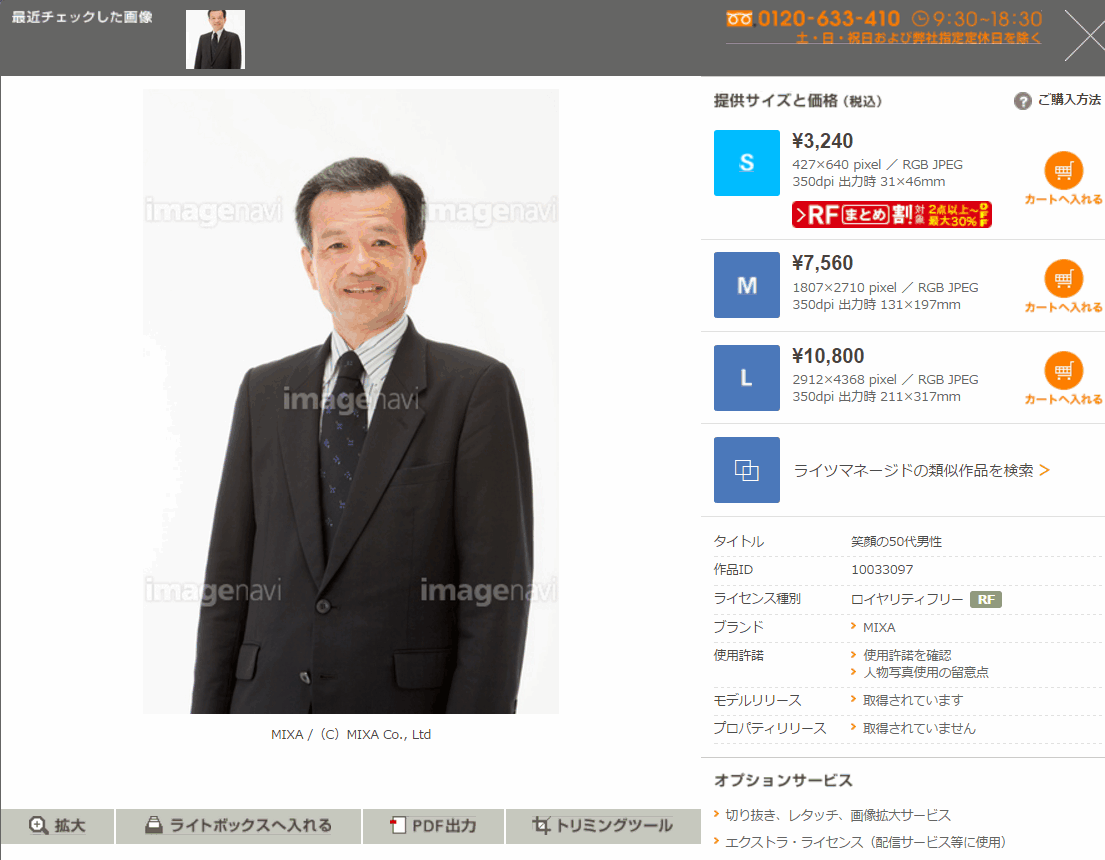Viewport: 1105px width, 860px height.
Task: Click the RFまとめ割 discount banner
Action: point(890,214)
